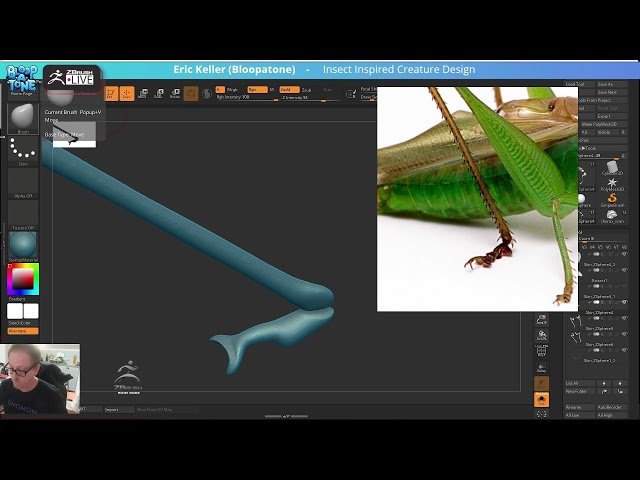Select the Zsub mode
Screen dimensions: 640x480
[x=307, y=90]
